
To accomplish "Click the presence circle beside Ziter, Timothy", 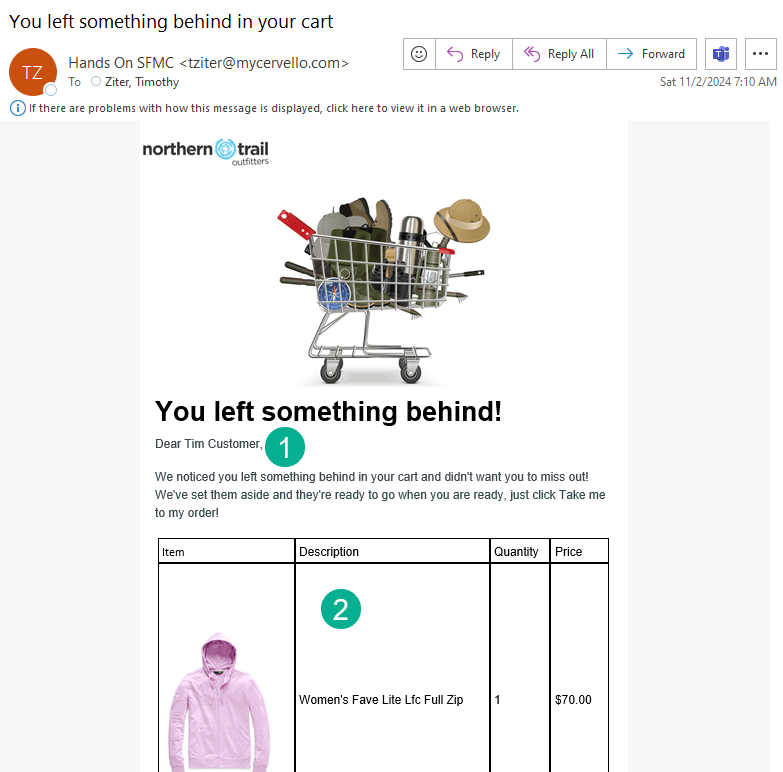I will point(96,82).
